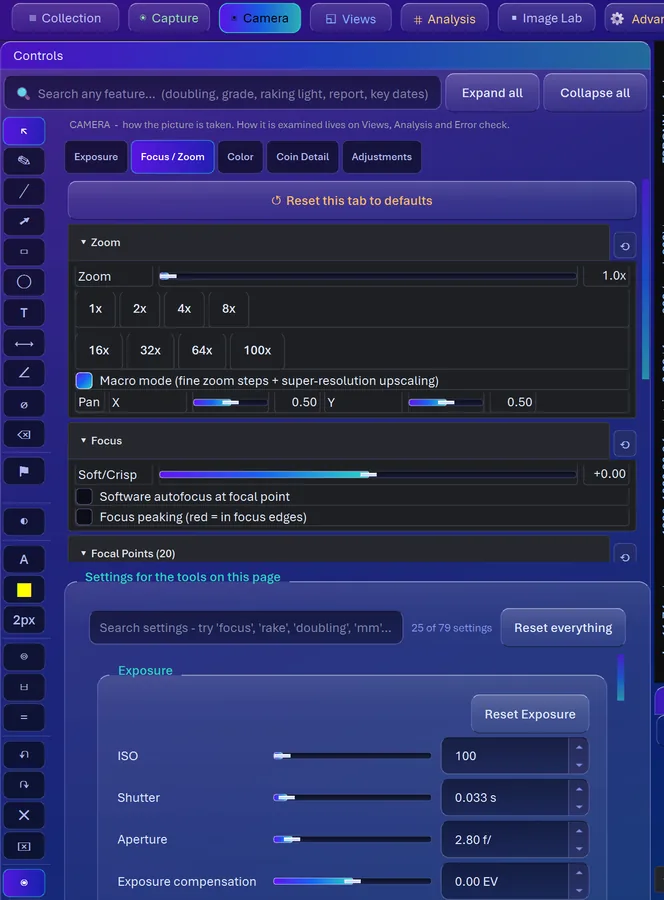Decrease the ISO value with down stepper
This screenshot has height=900, width=664.
[578, 765]
